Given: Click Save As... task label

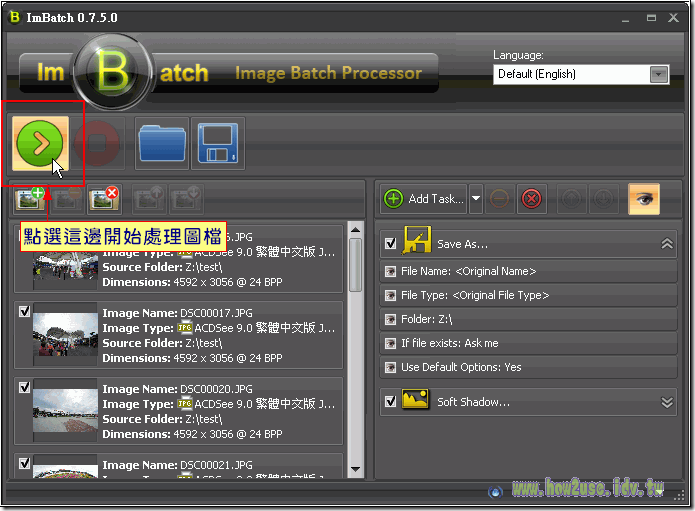Looking at the screenshot, I should 462,244.
